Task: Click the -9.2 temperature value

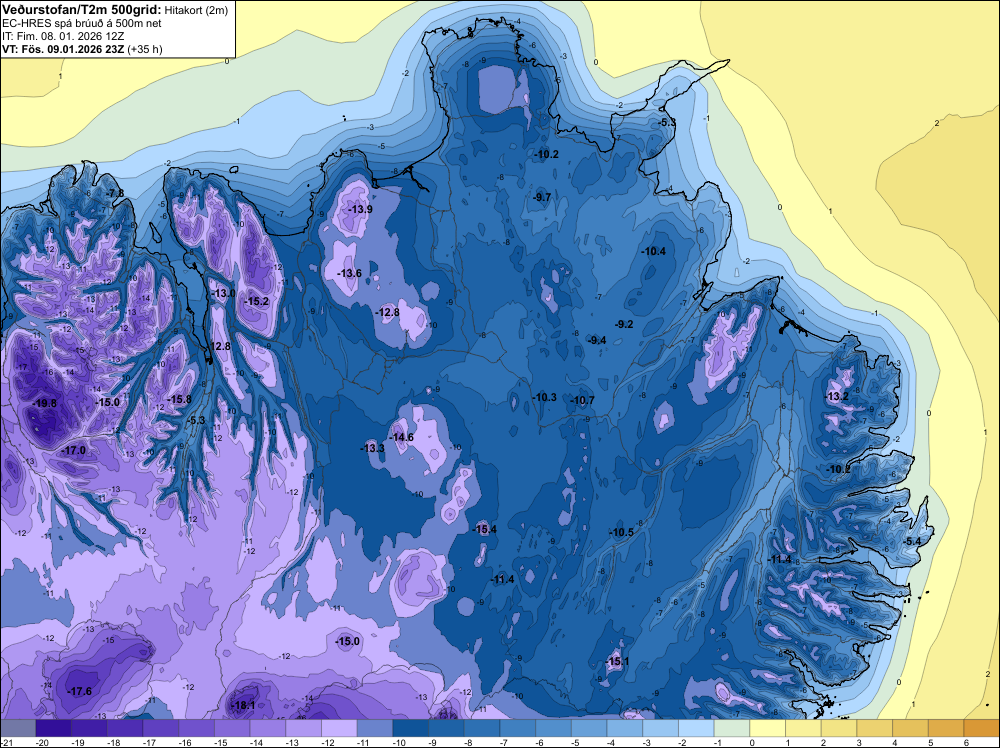Action: click(624, 324)
